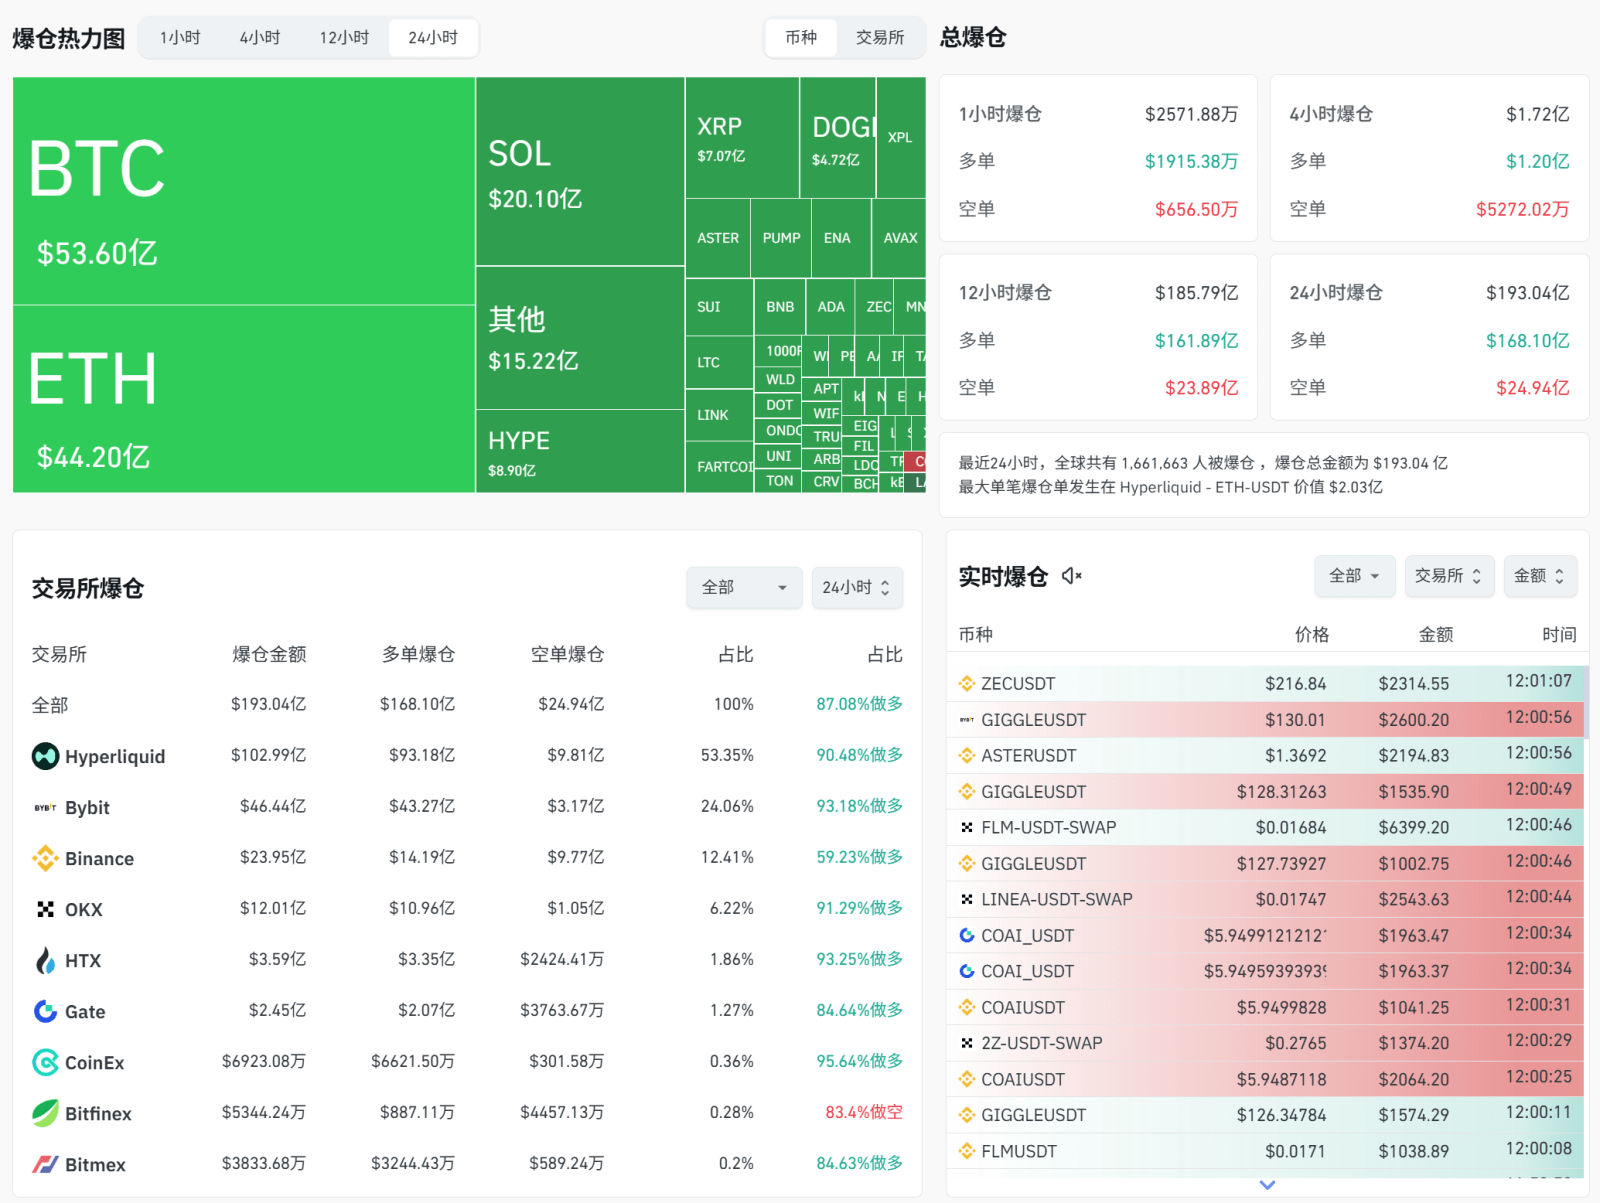Click the CoinEx logo icon
Image resolution: width=1600 pixels, height=1203 pixels.
tap(45, 1062)
